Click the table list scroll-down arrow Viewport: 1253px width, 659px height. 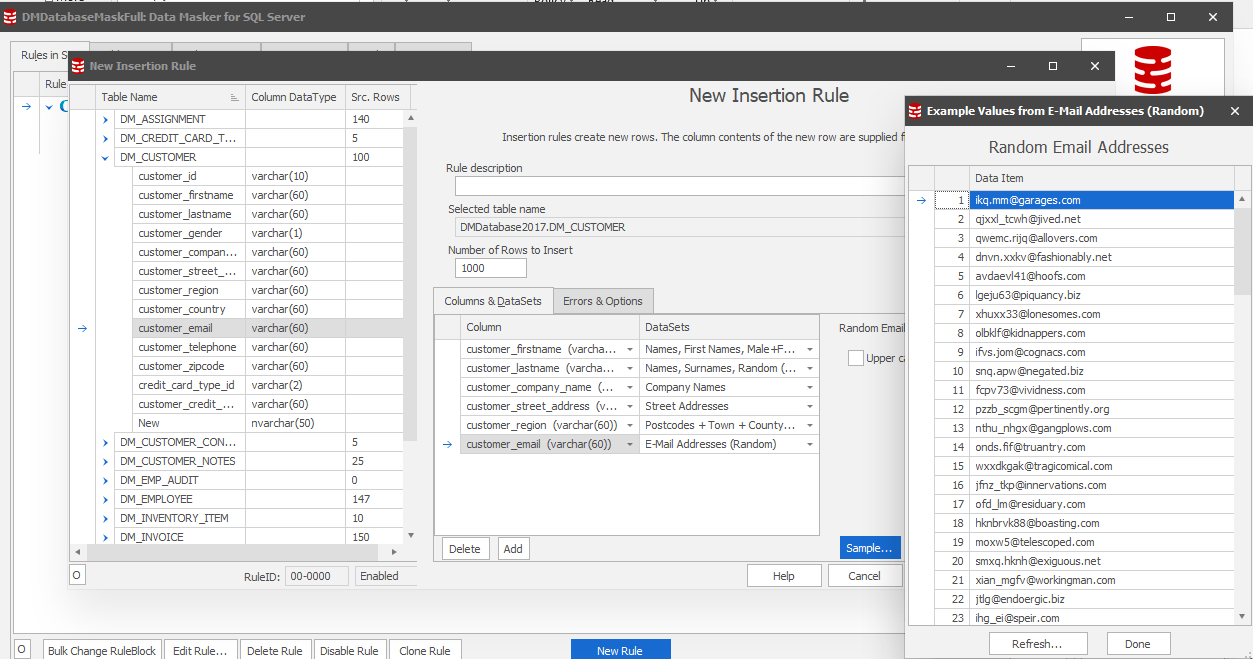[x=410, y=534]
